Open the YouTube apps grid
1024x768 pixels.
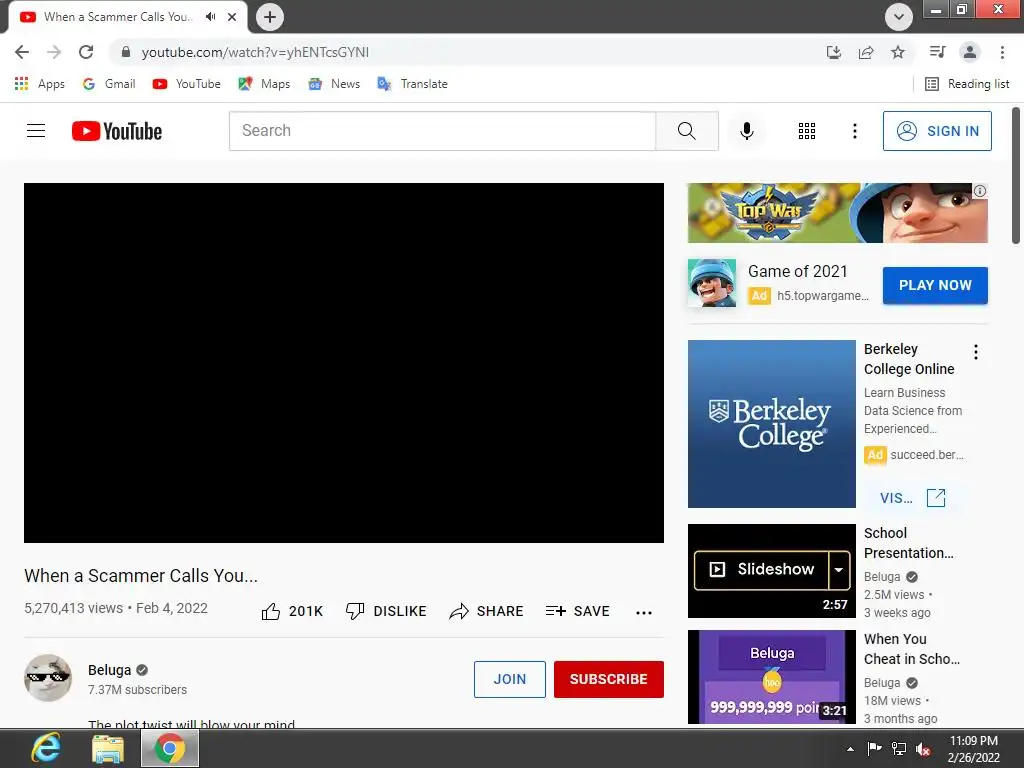coord(807,131)
